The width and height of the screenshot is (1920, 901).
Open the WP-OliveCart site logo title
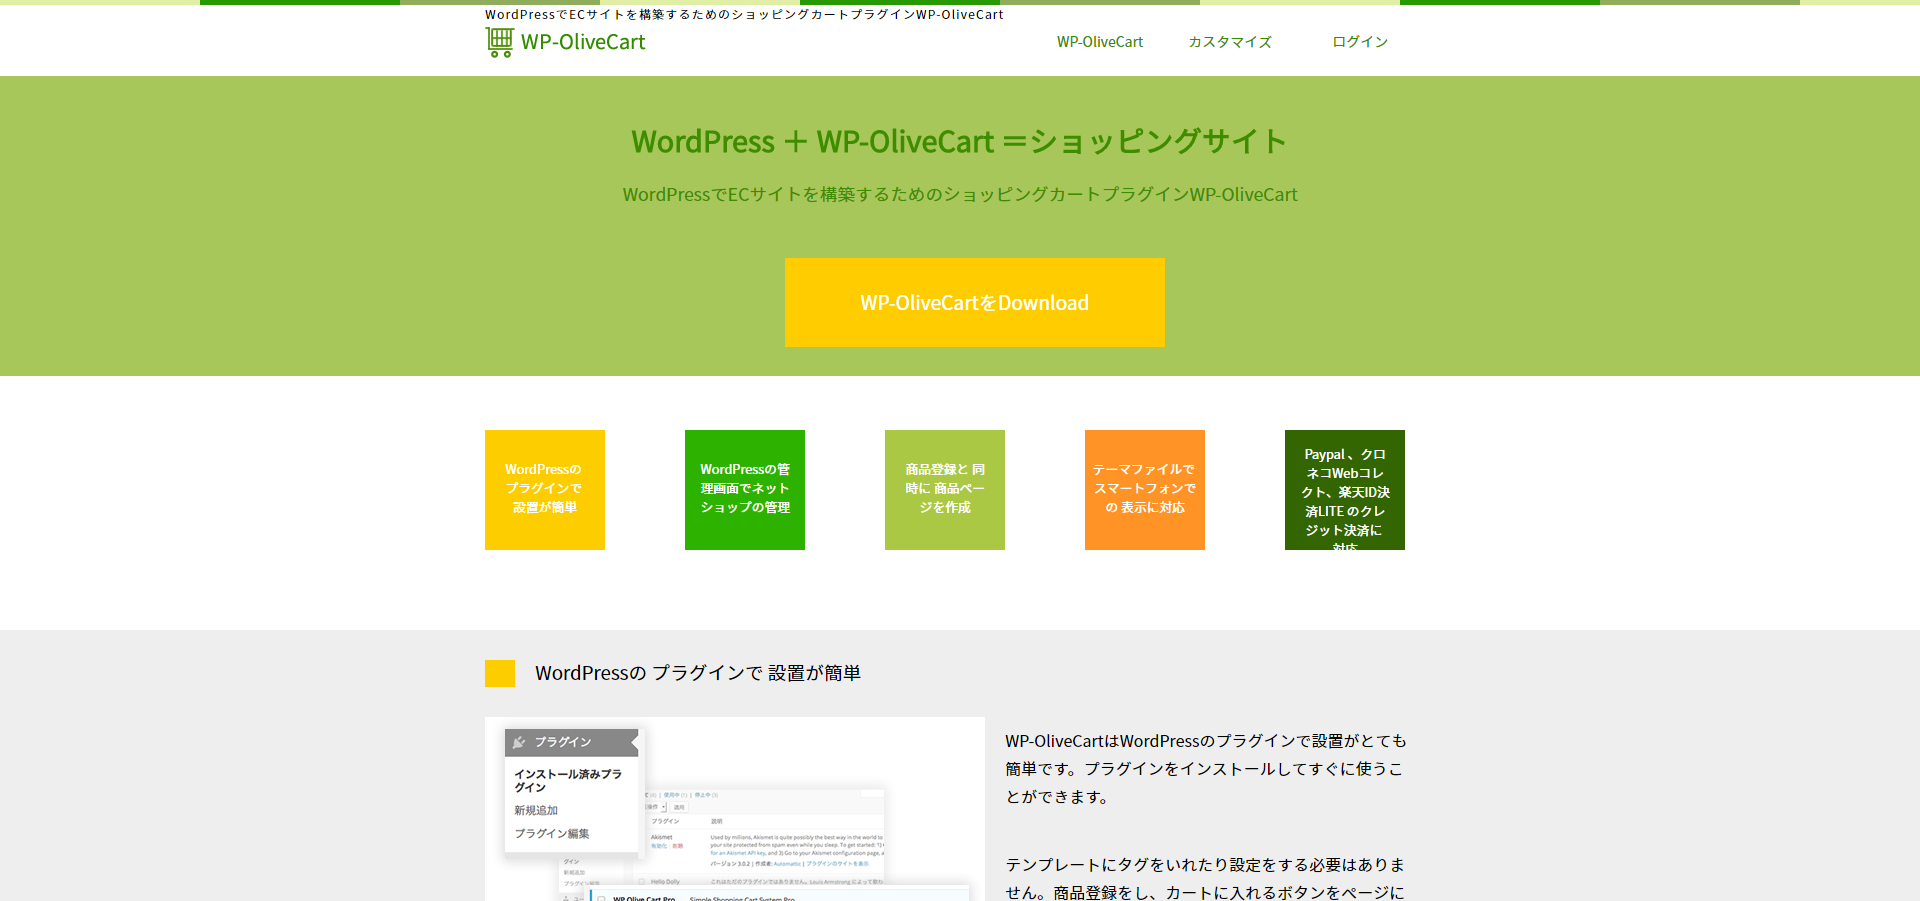point(583,42)
